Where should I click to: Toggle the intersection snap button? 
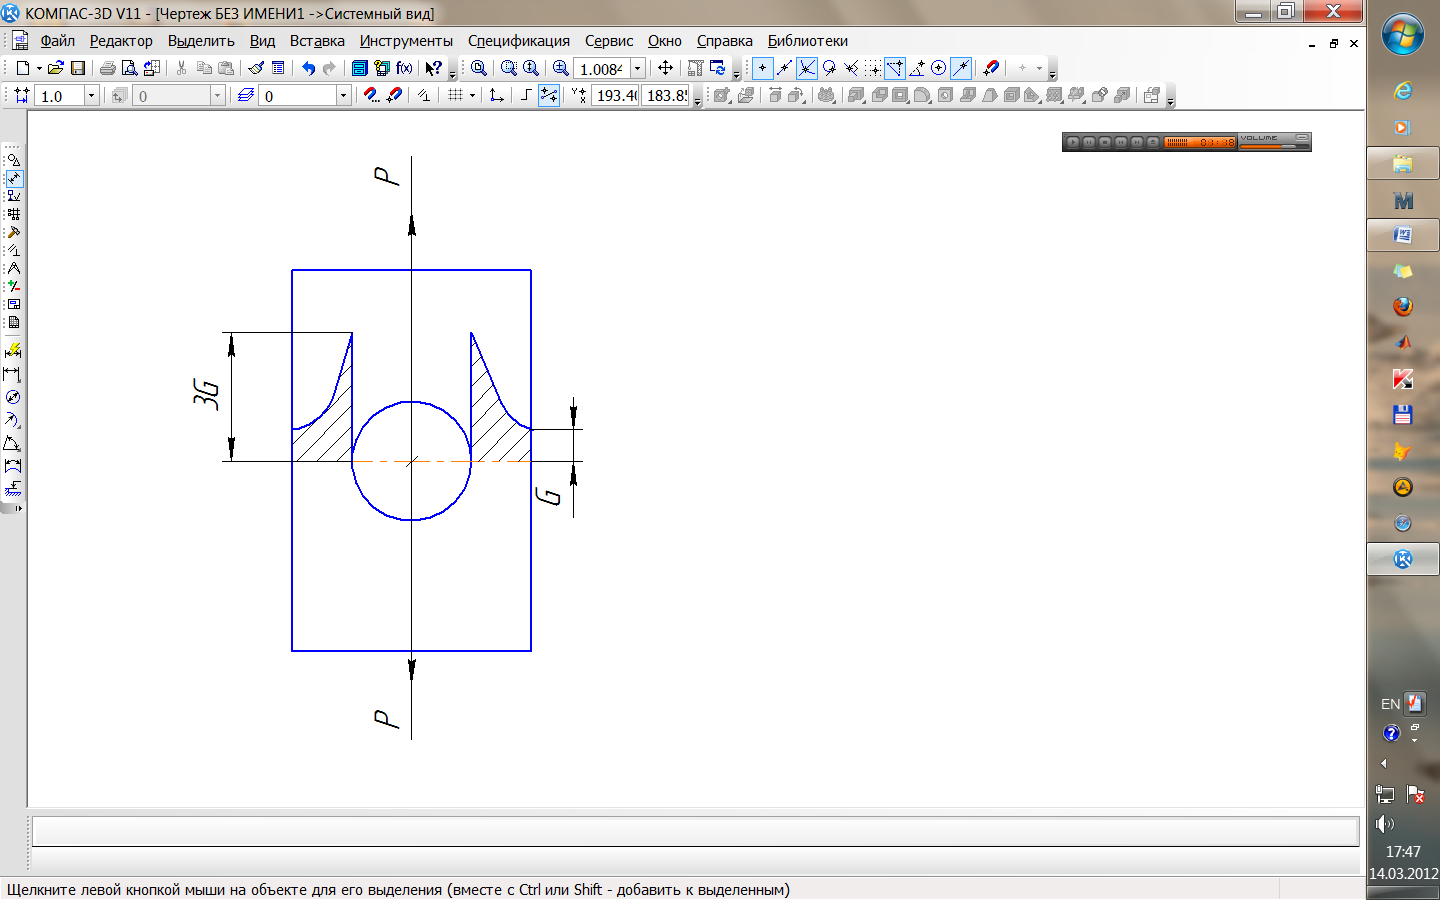[x=806, y=68]
